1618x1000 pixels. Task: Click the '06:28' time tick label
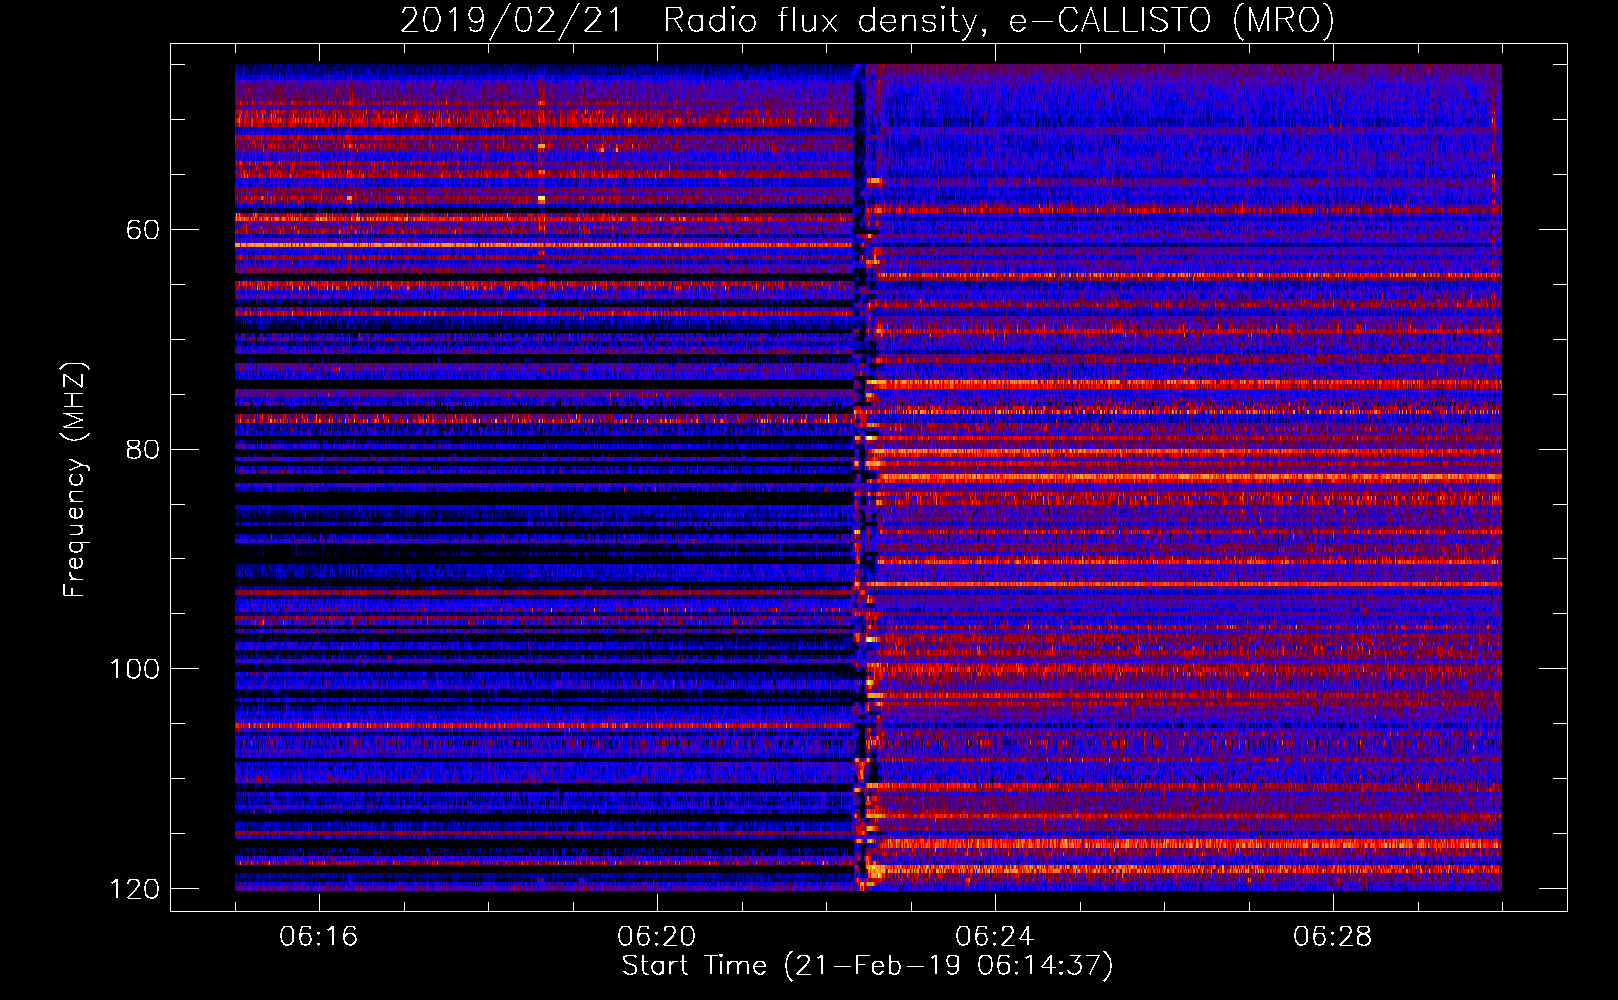(x=1332, y=937)
